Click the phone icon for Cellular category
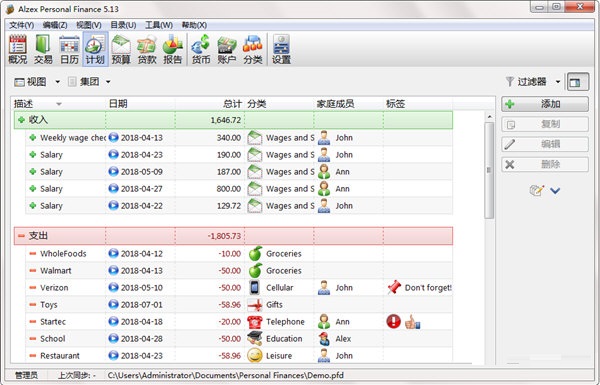 click(x=254, y=287)
